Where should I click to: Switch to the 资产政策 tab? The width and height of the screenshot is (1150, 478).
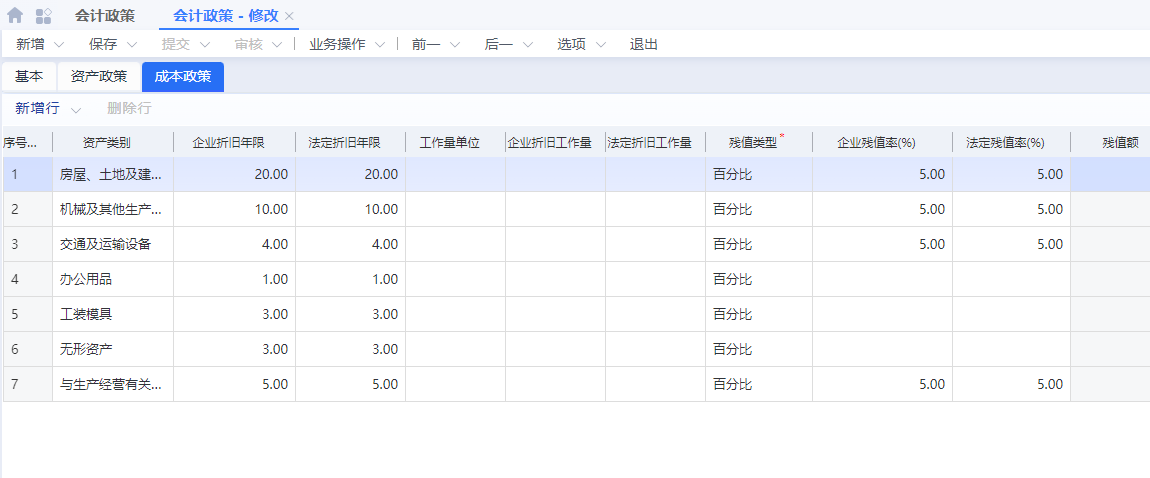coord(99,77)
